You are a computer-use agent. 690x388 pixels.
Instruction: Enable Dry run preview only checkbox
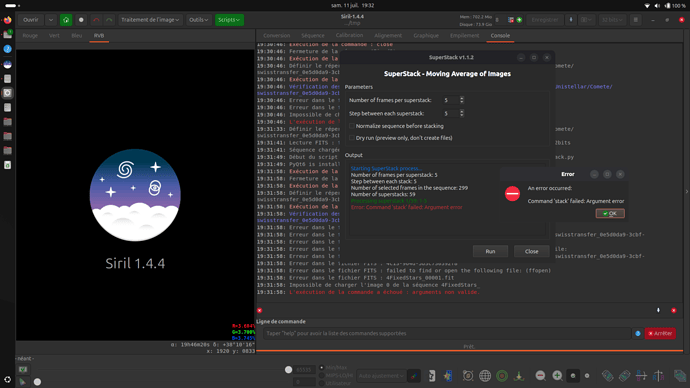(x=352, y=138)
